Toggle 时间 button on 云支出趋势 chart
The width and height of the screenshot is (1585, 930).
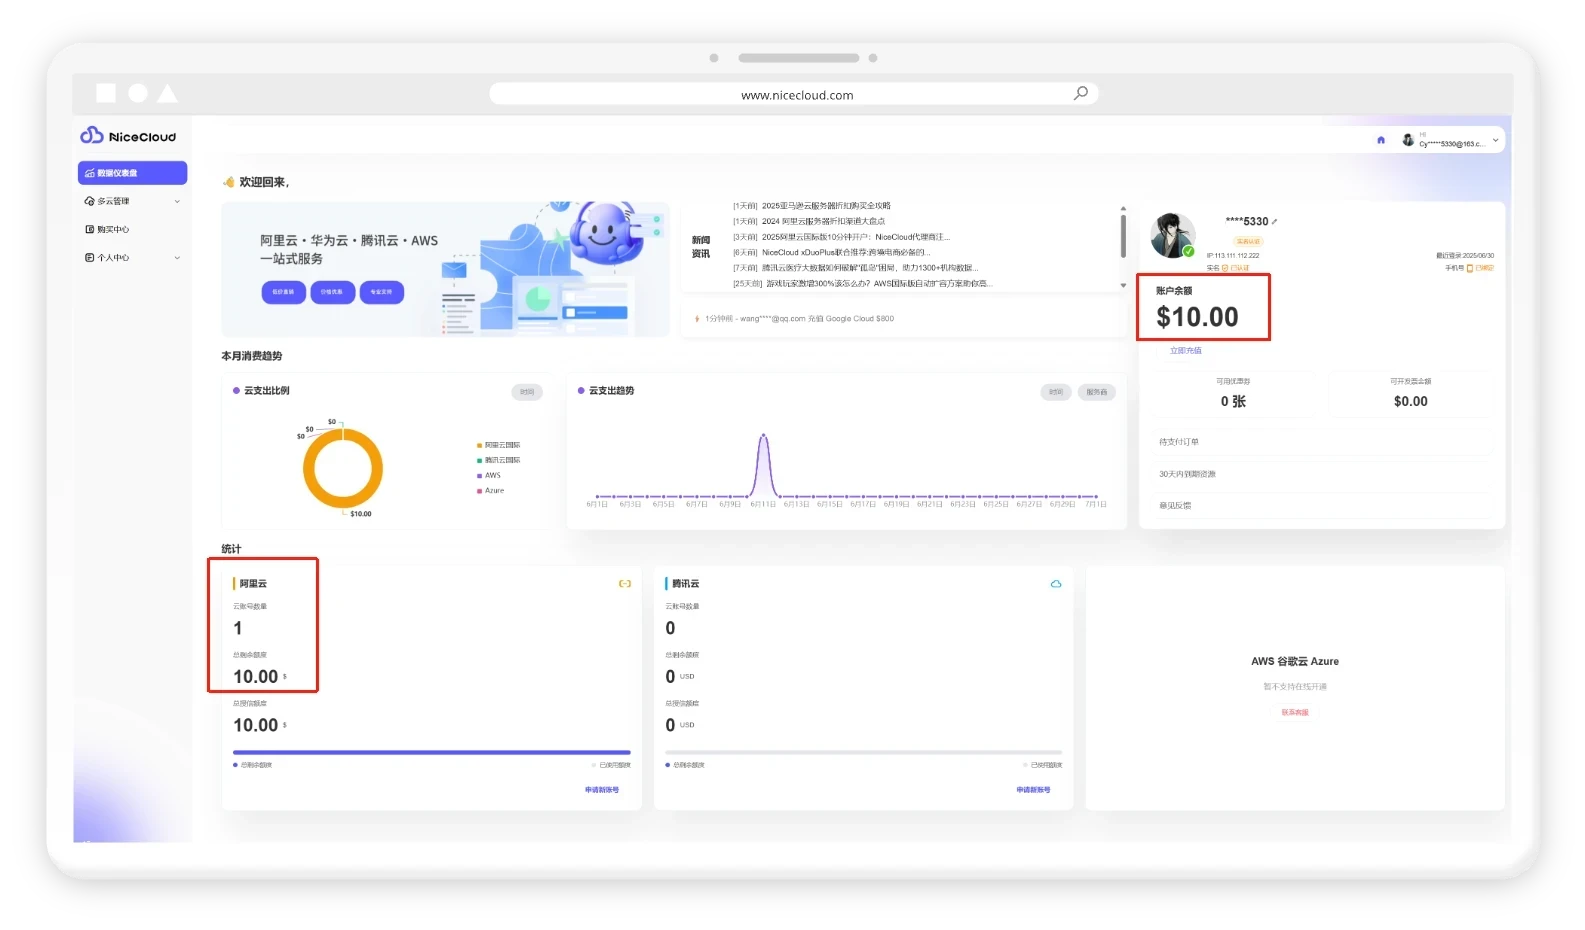point(1056,392)
